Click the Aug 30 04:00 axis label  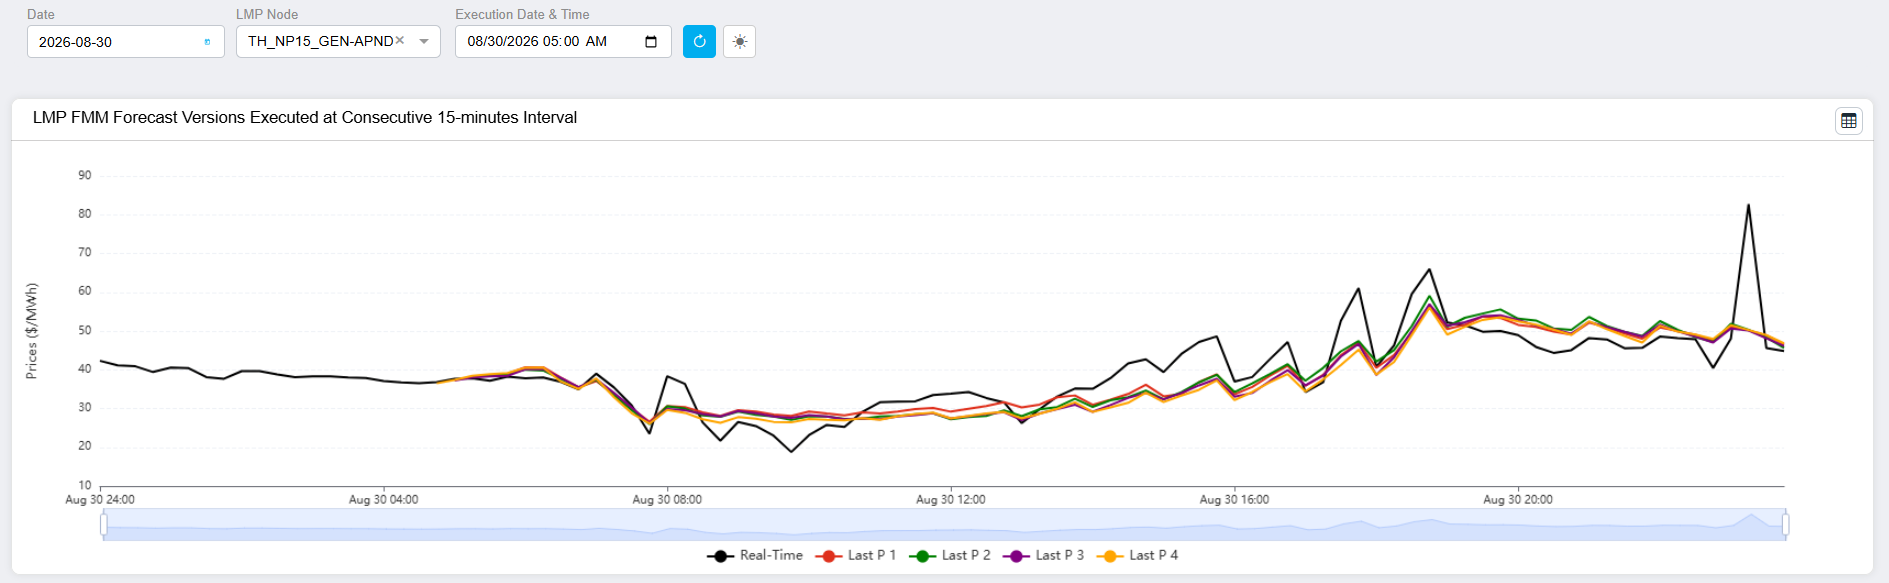tap(384, 499)
